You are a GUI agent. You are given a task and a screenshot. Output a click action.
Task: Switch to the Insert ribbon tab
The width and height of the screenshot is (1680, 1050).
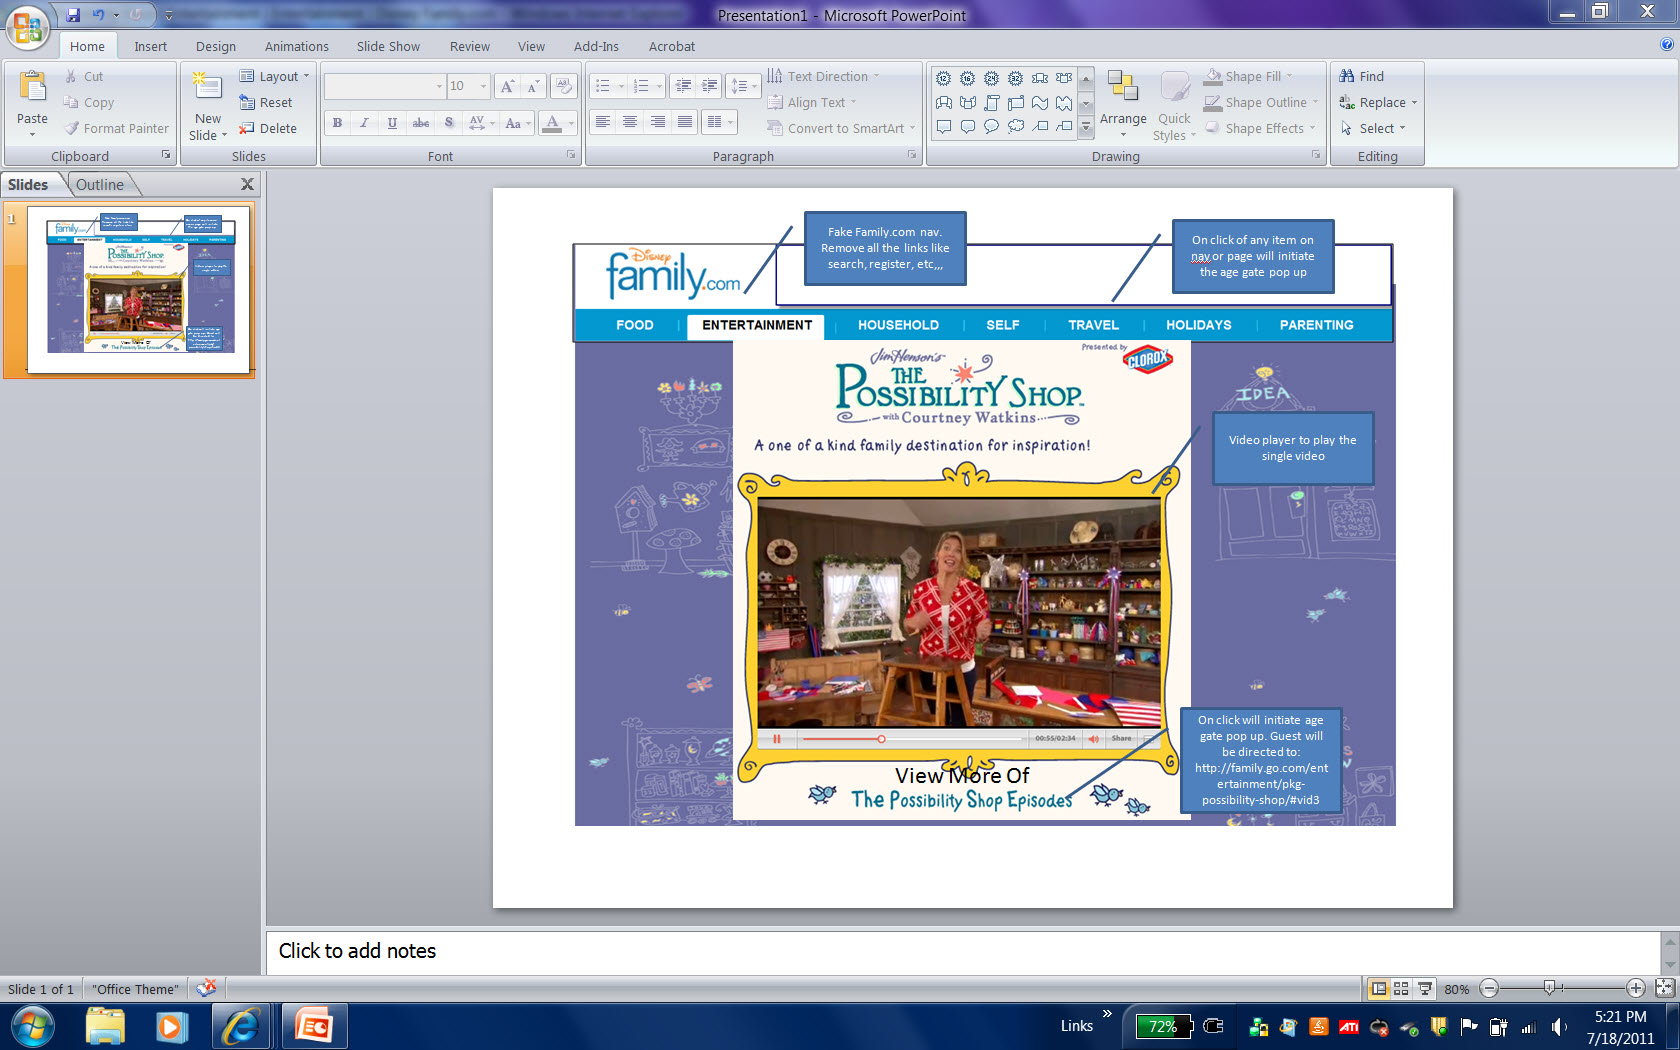151,46
